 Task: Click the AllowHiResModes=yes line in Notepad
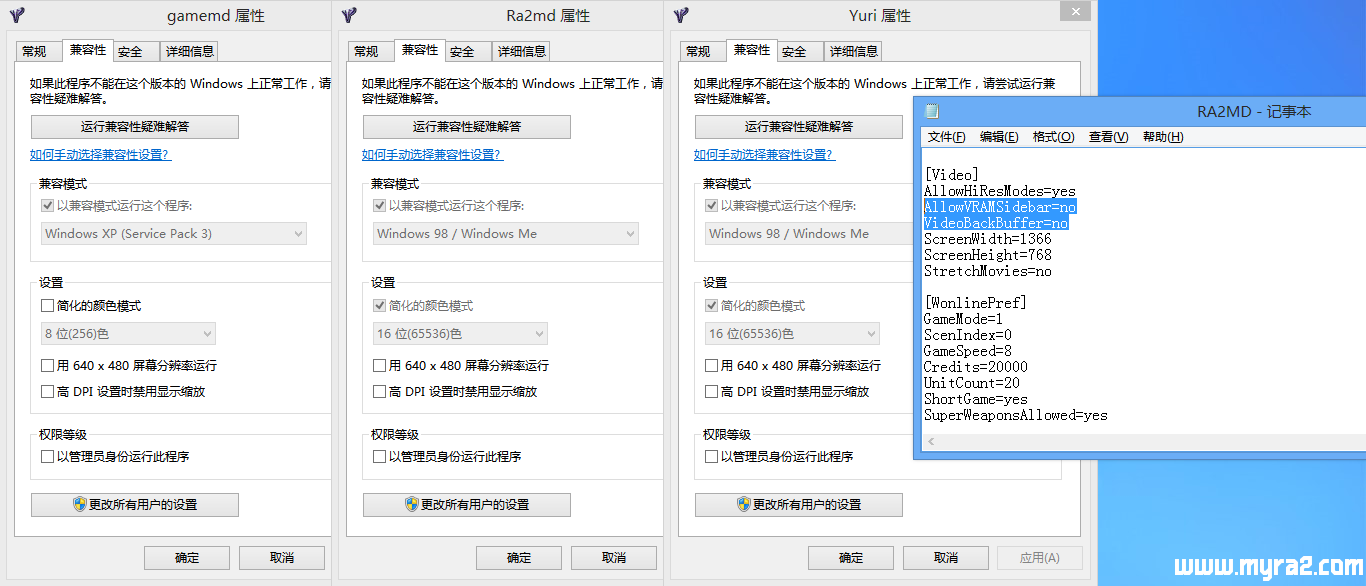pos(999,191)
